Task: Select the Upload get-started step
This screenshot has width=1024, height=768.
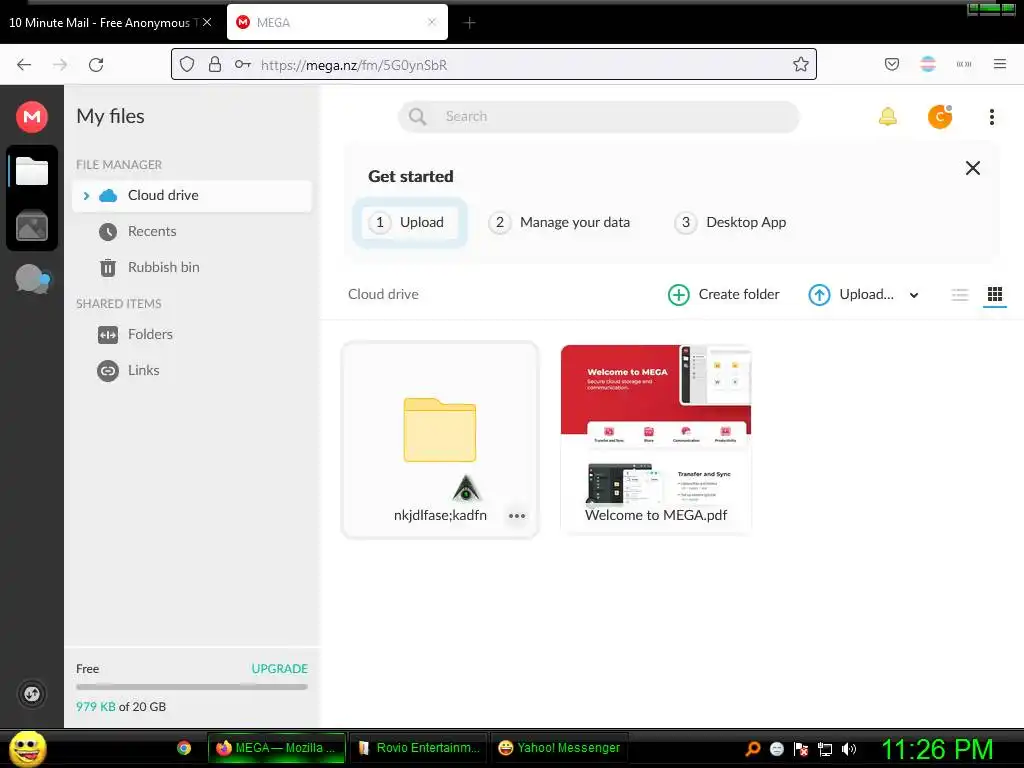Action: coord(409,223)
